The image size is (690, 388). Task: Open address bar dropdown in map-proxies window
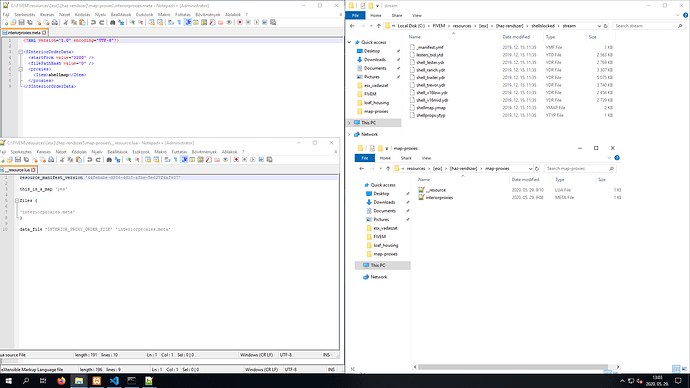[x=530, y=168]
